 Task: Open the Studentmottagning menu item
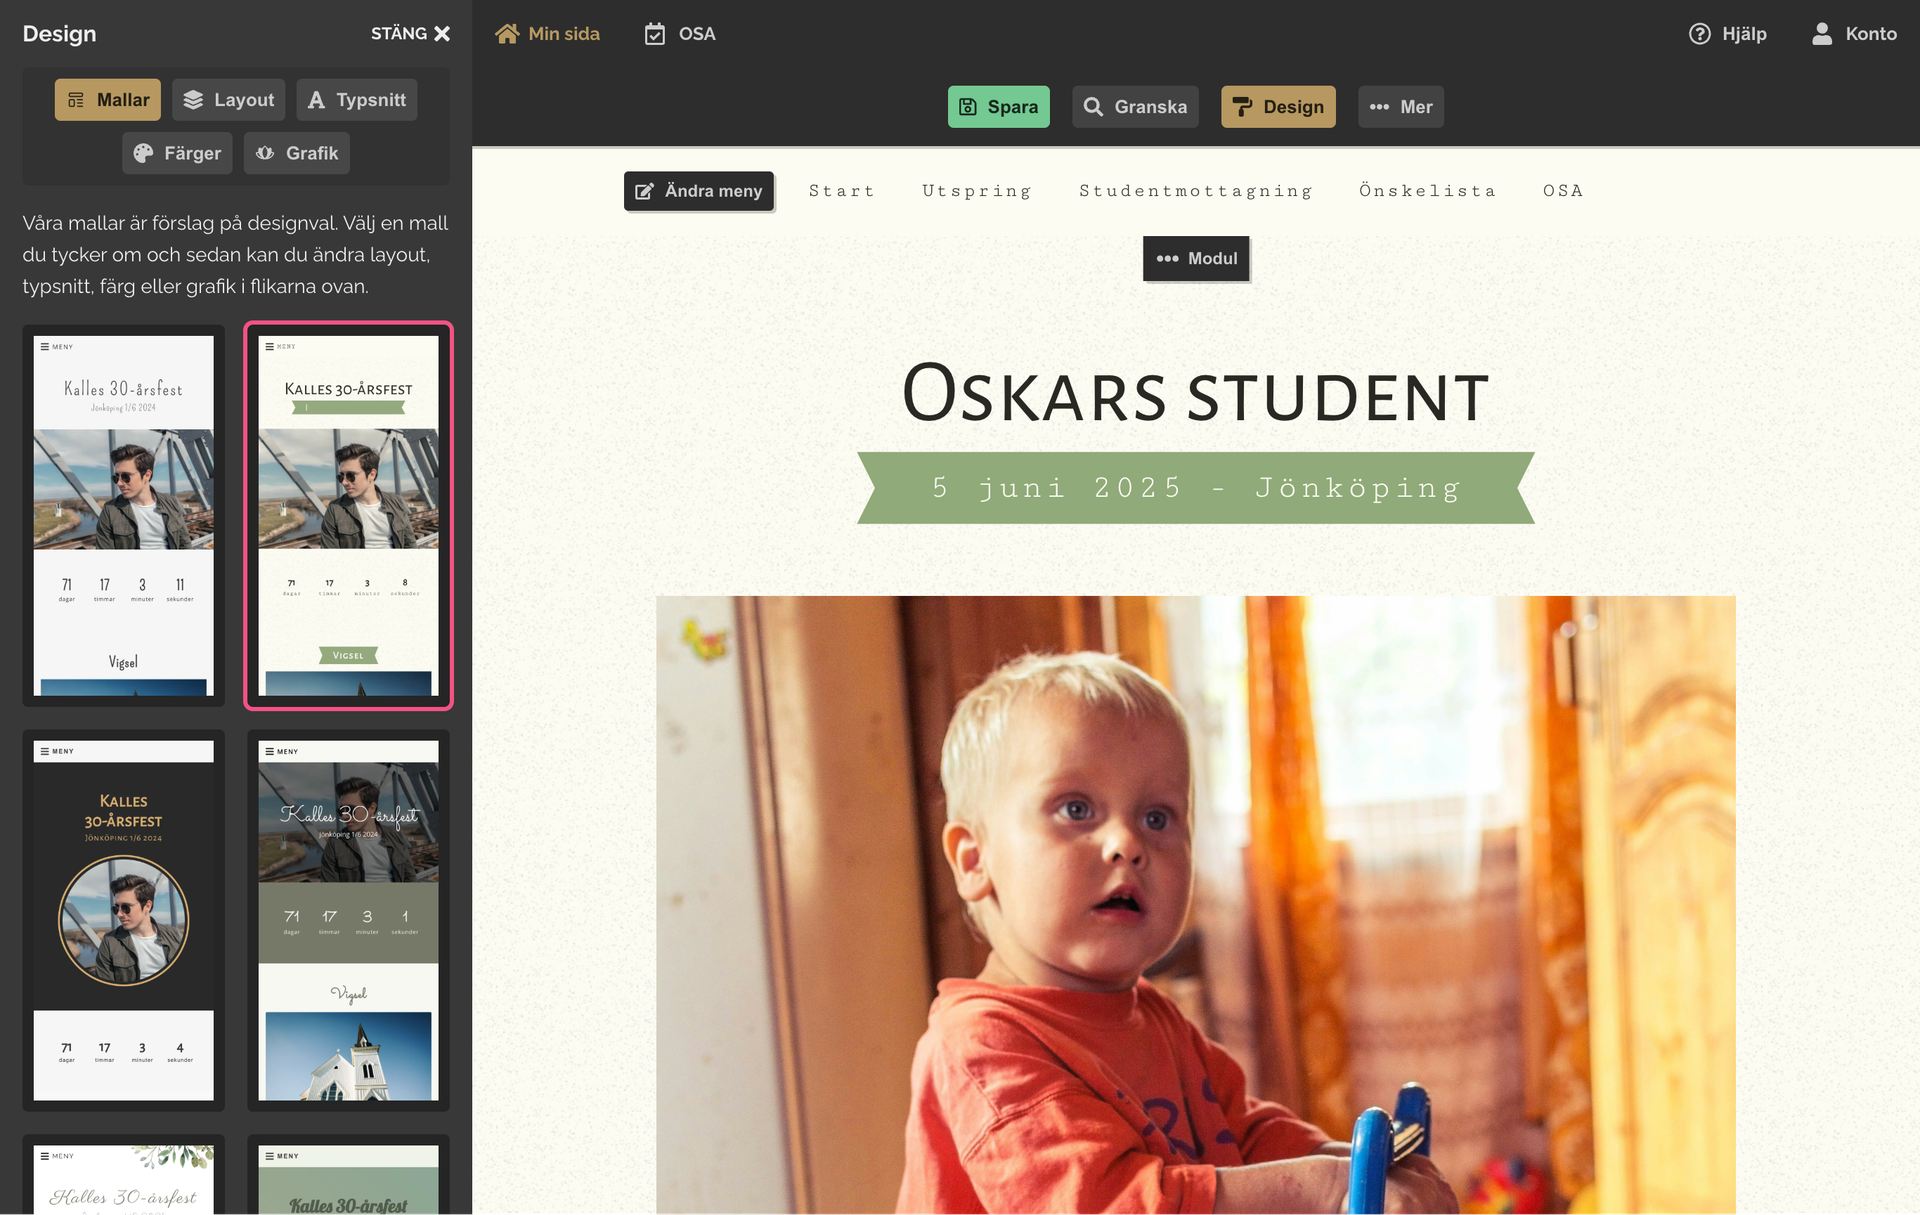[x=1196, y=191]
